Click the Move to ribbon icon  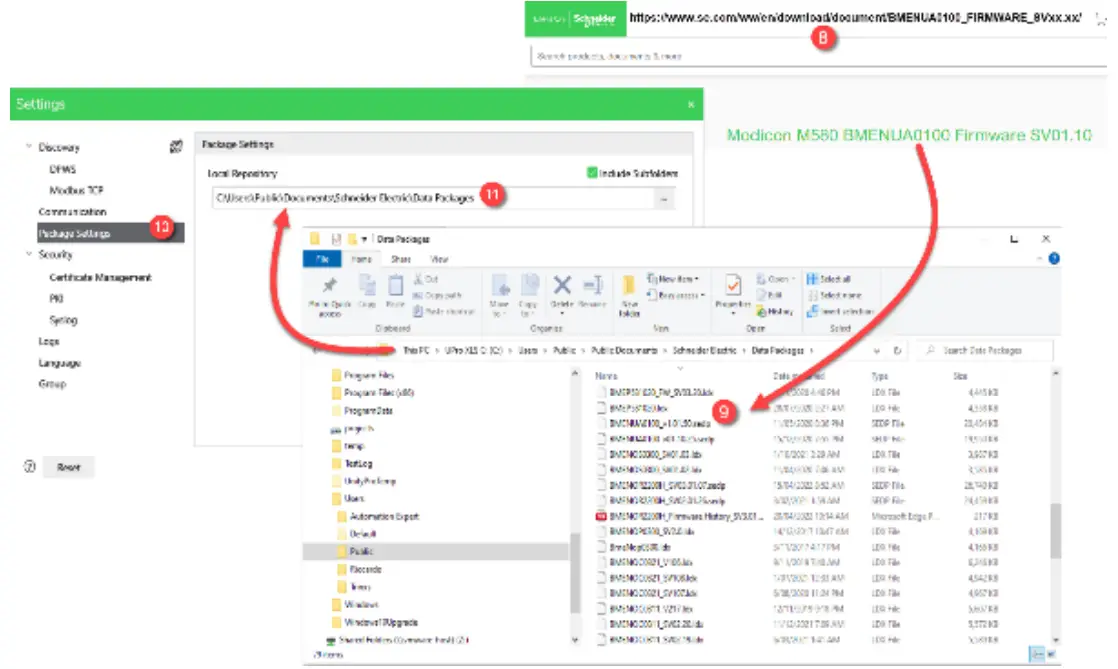[x=500, y=295]
